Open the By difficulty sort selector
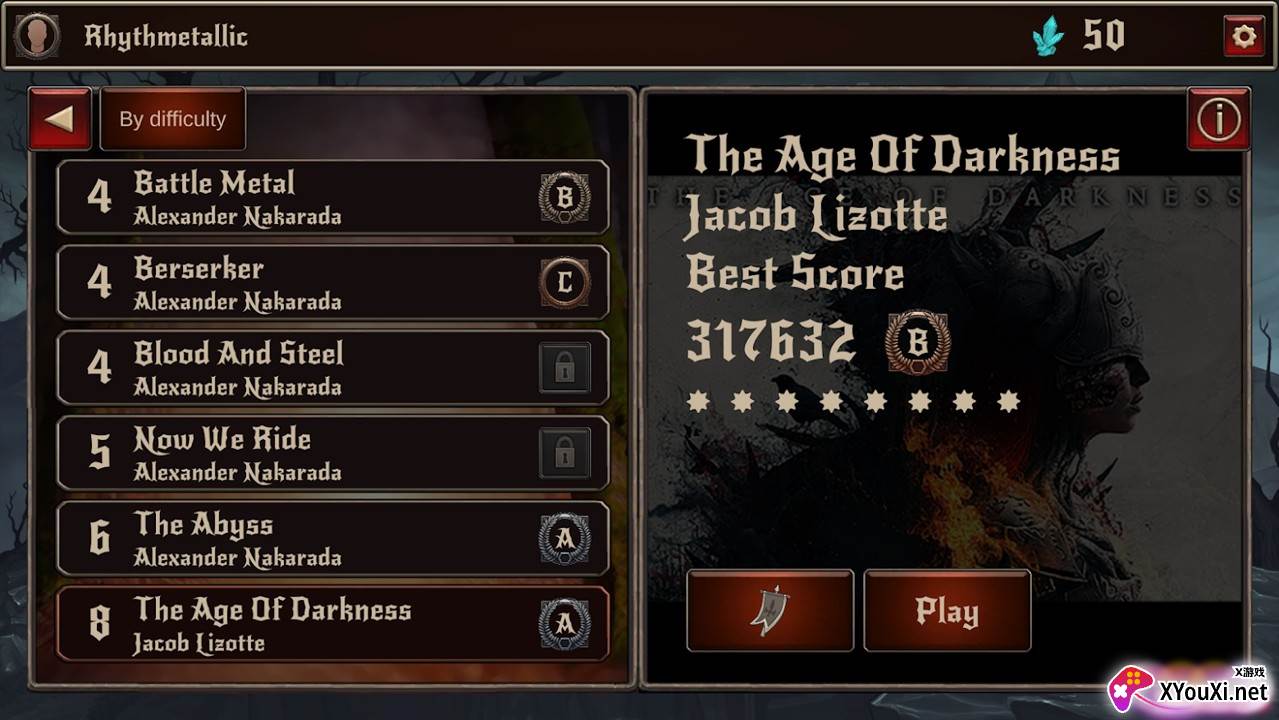Viewport: 1279px width, 720px height. tap(172, 119)
